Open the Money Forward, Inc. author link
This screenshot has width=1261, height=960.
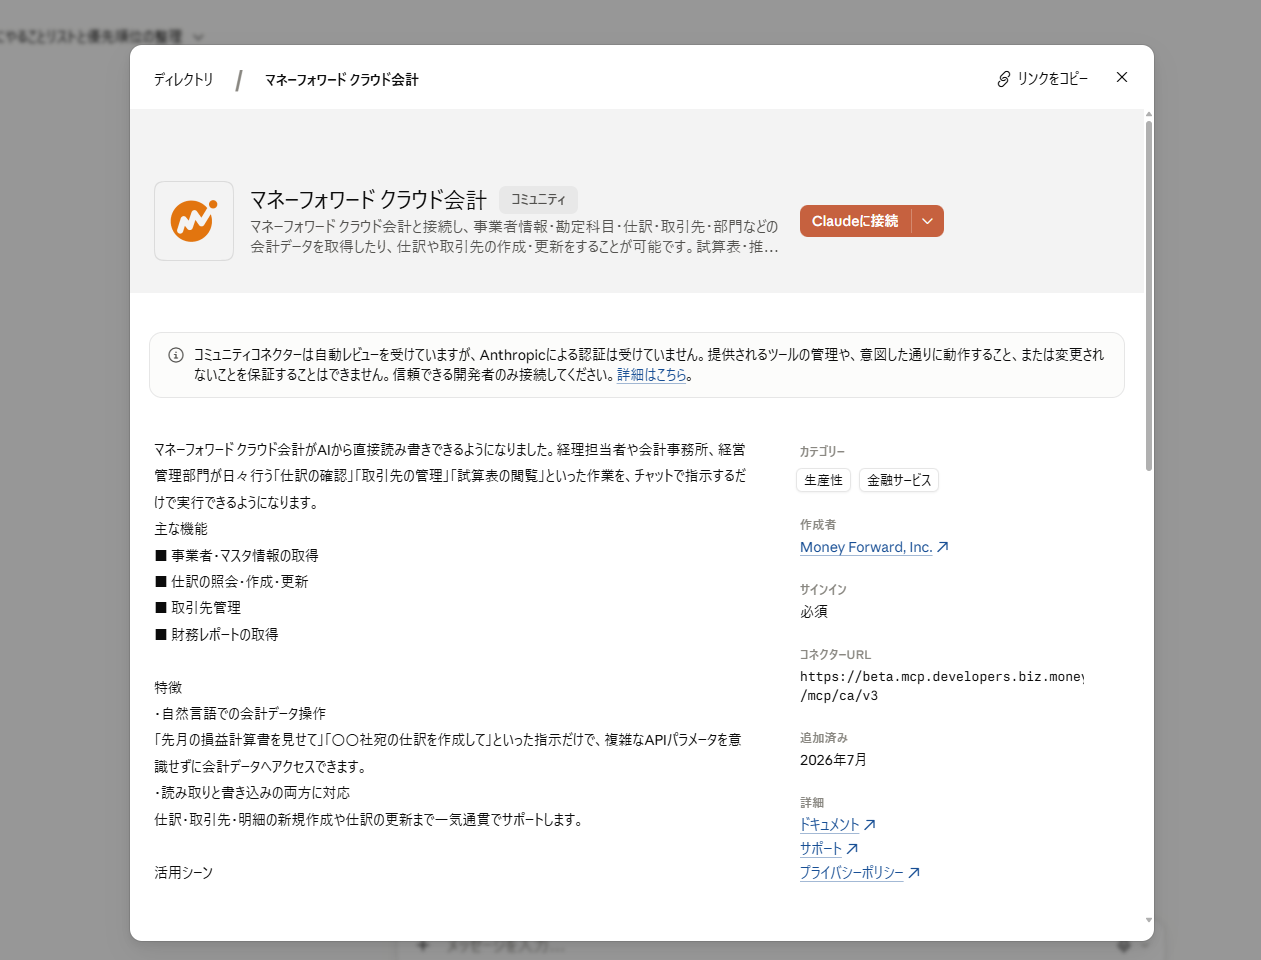866,547
